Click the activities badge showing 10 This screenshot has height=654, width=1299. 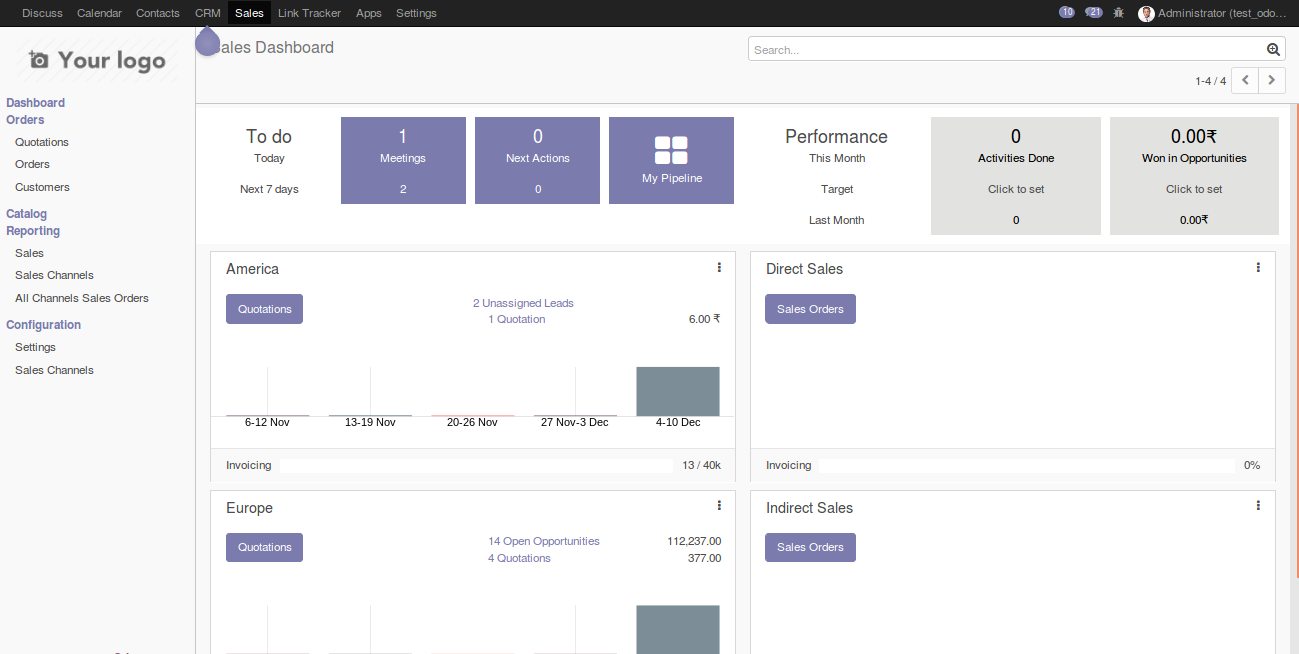tap(1067, 12)
